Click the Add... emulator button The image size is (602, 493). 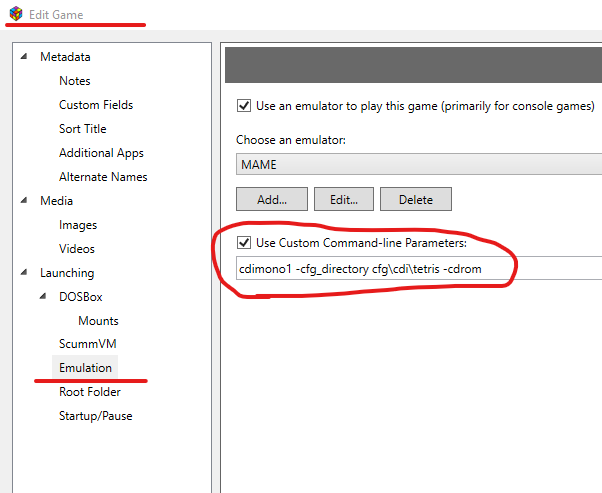pos(272,199)
